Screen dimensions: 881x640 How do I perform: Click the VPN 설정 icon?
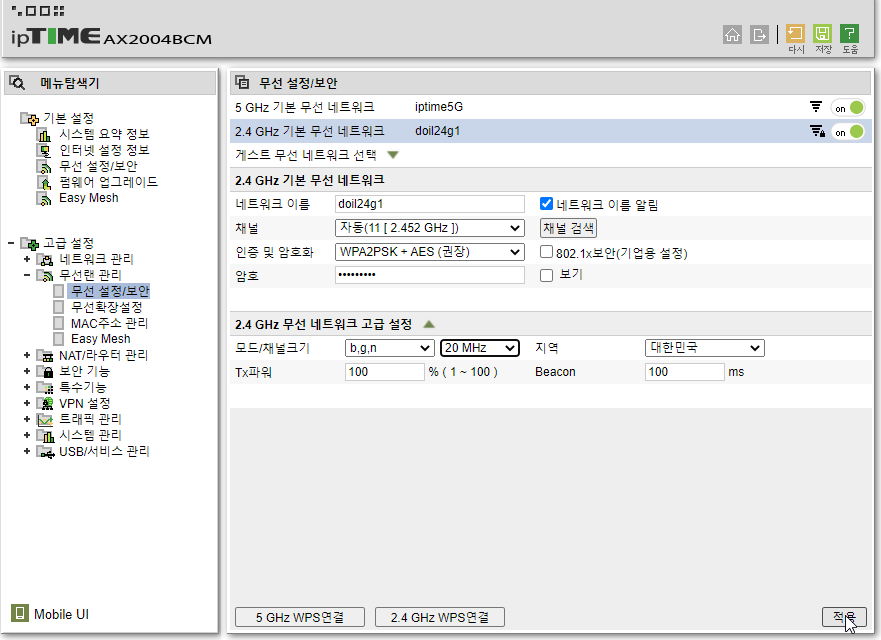pos(45,403)
